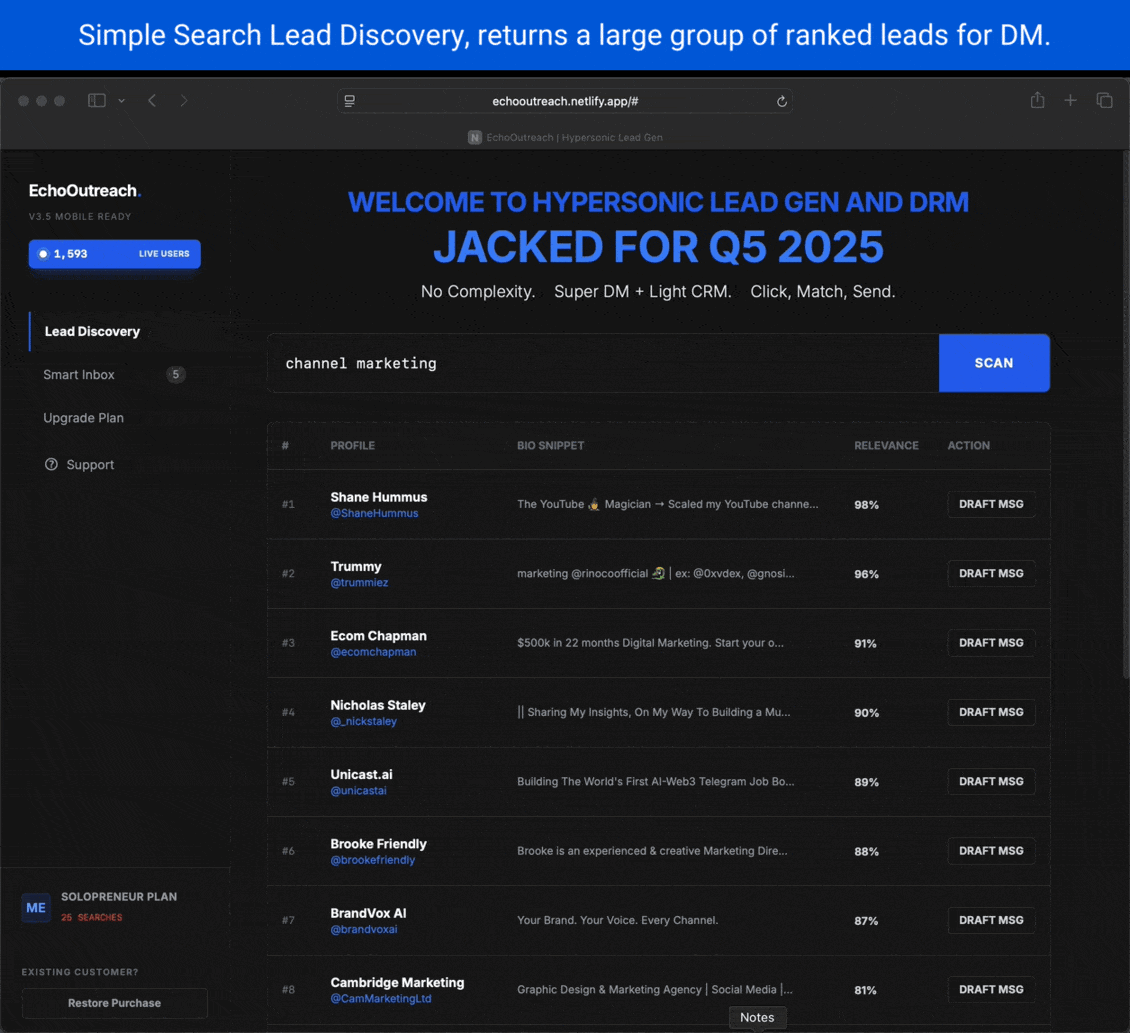Open the @CamMarketingLtd profile handle
This screenshot has width=1130, height=1033.
pyautogui.click(x=381, y=998)
